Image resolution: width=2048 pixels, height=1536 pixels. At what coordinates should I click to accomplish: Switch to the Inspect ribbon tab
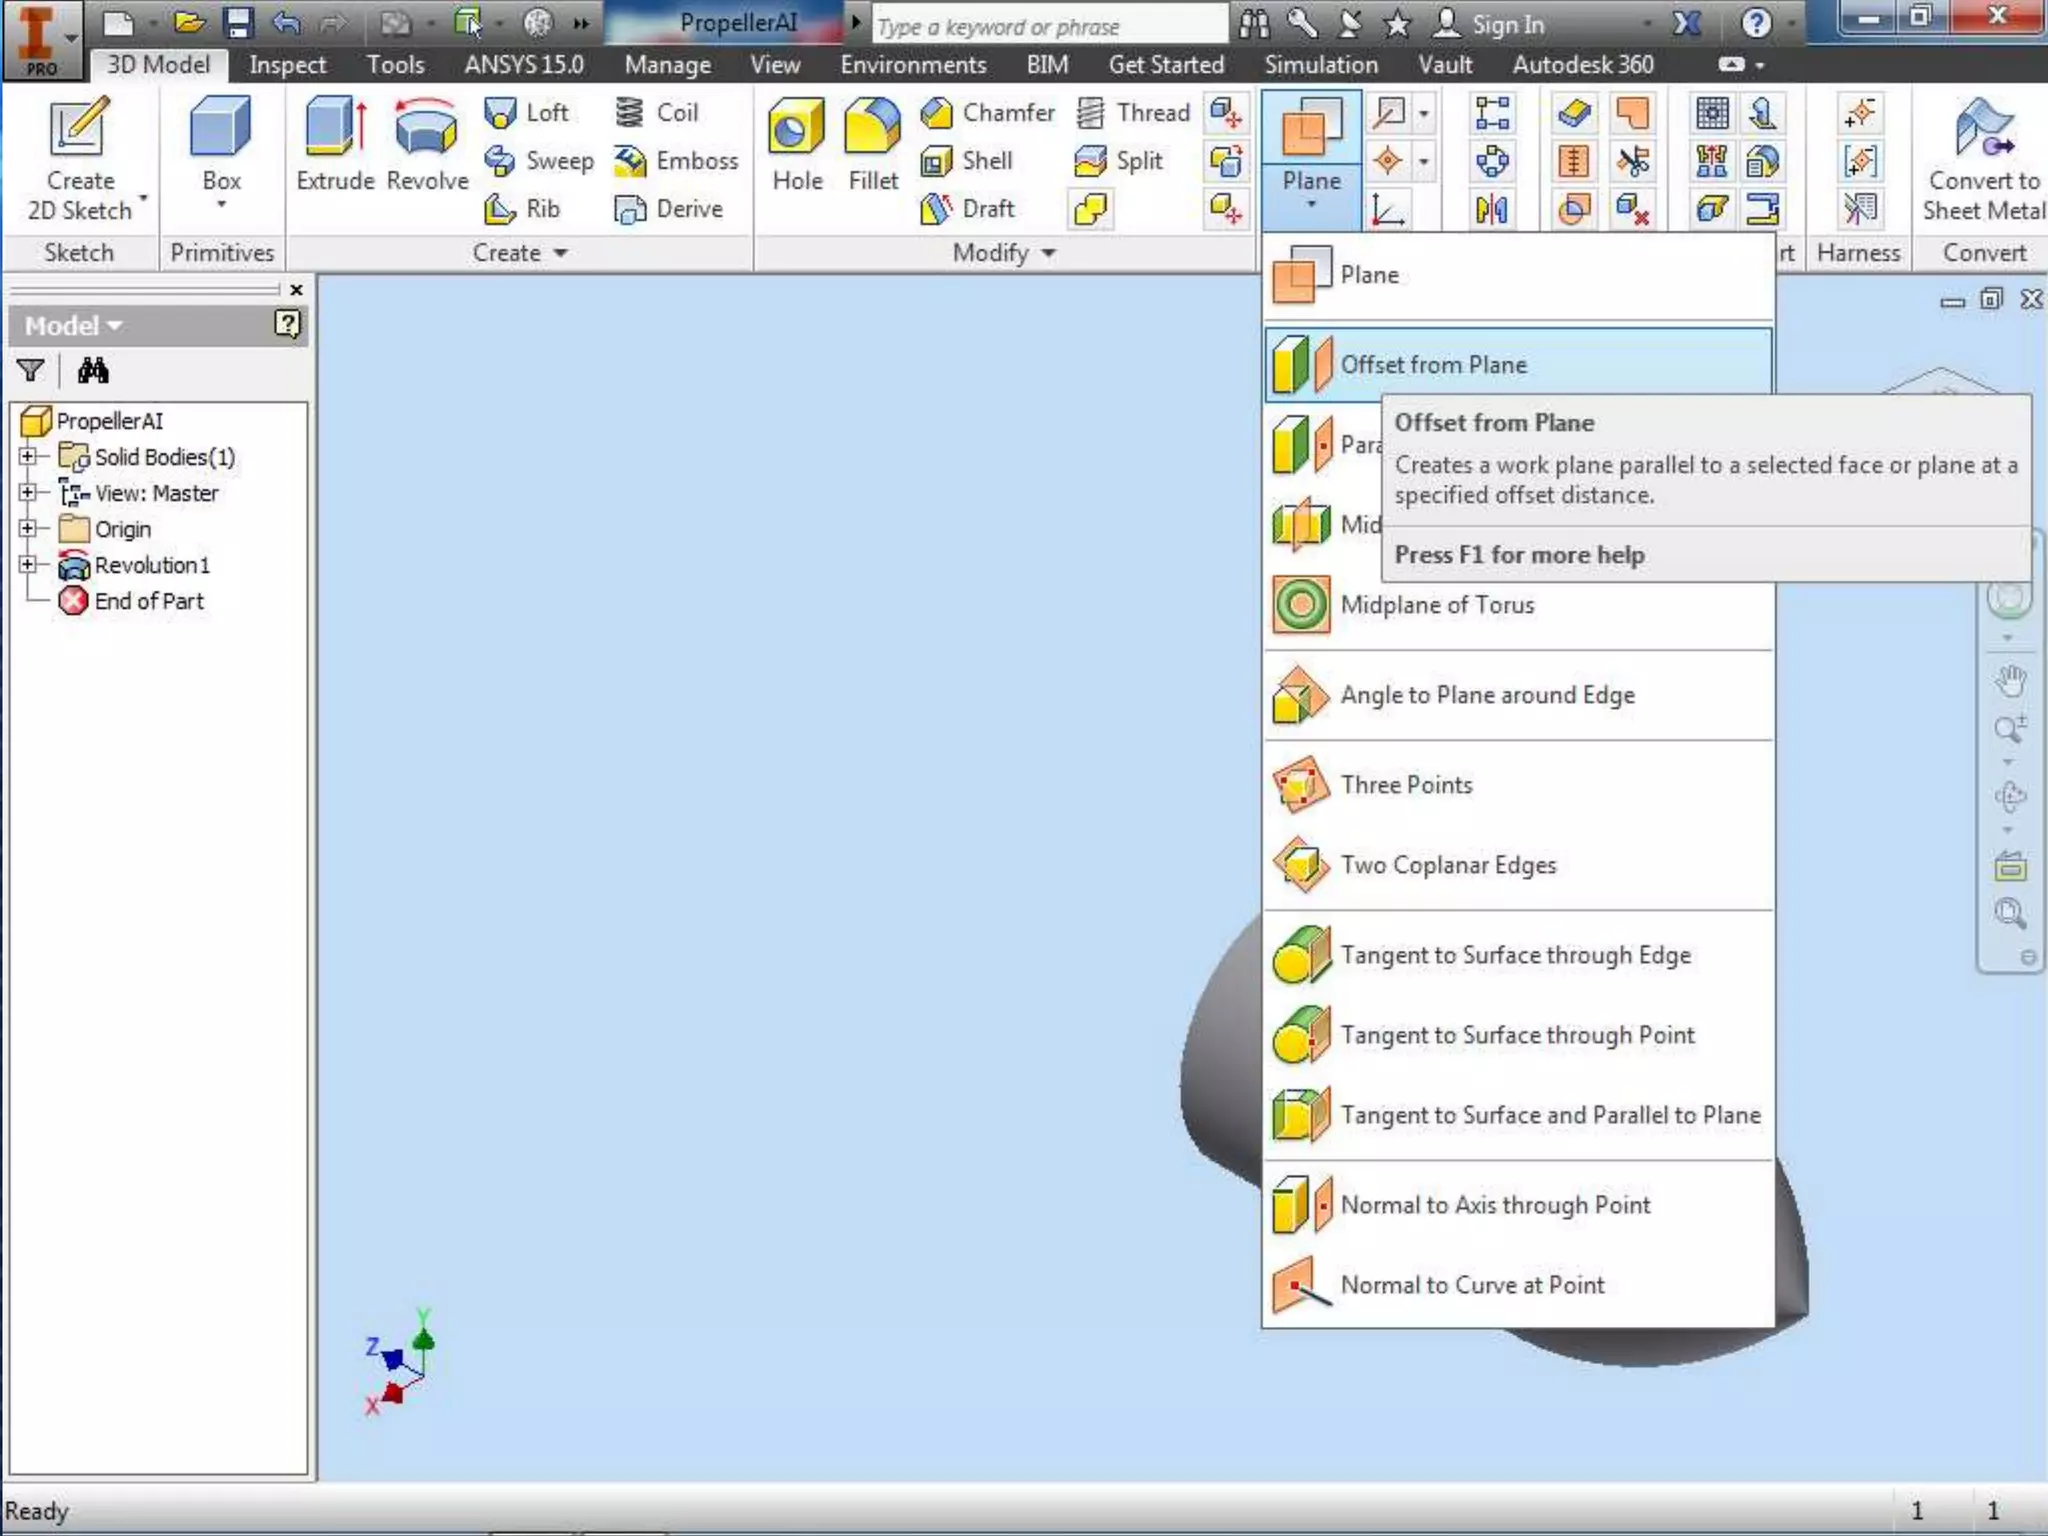287,65
